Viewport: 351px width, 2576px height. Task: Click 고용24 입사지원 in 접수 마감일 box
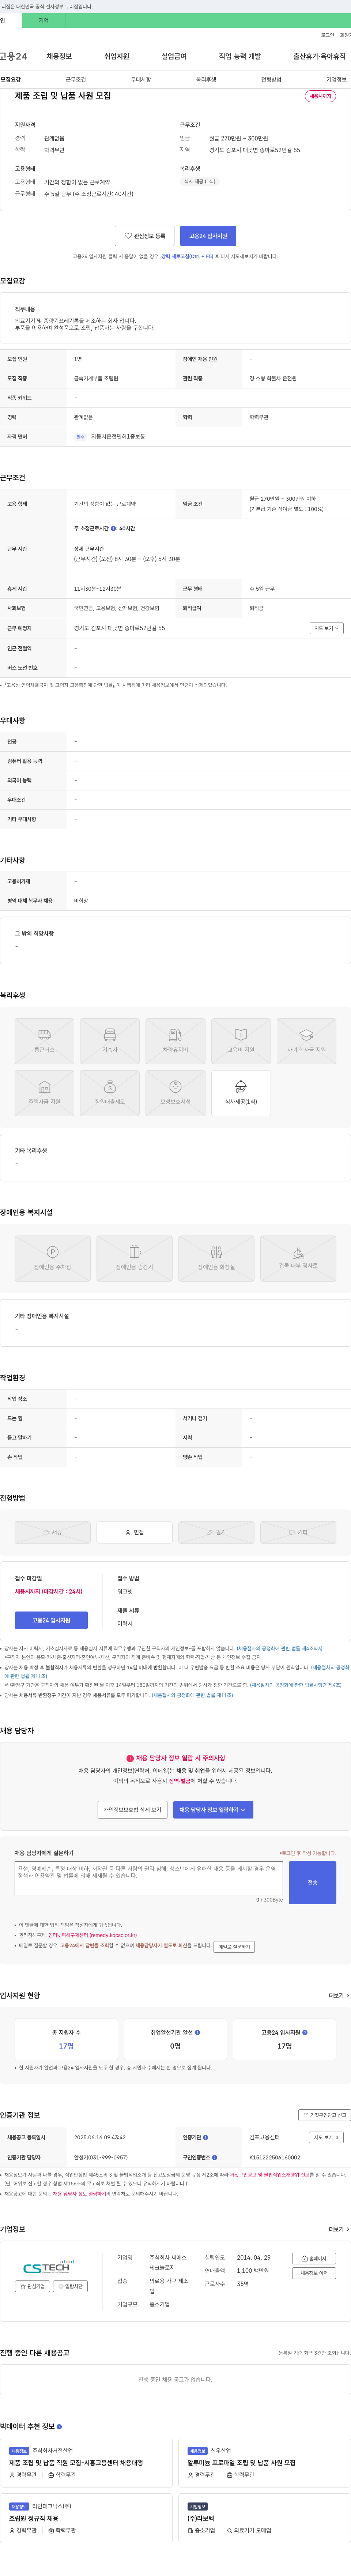pyautogui.click(x=51, y=1620)
